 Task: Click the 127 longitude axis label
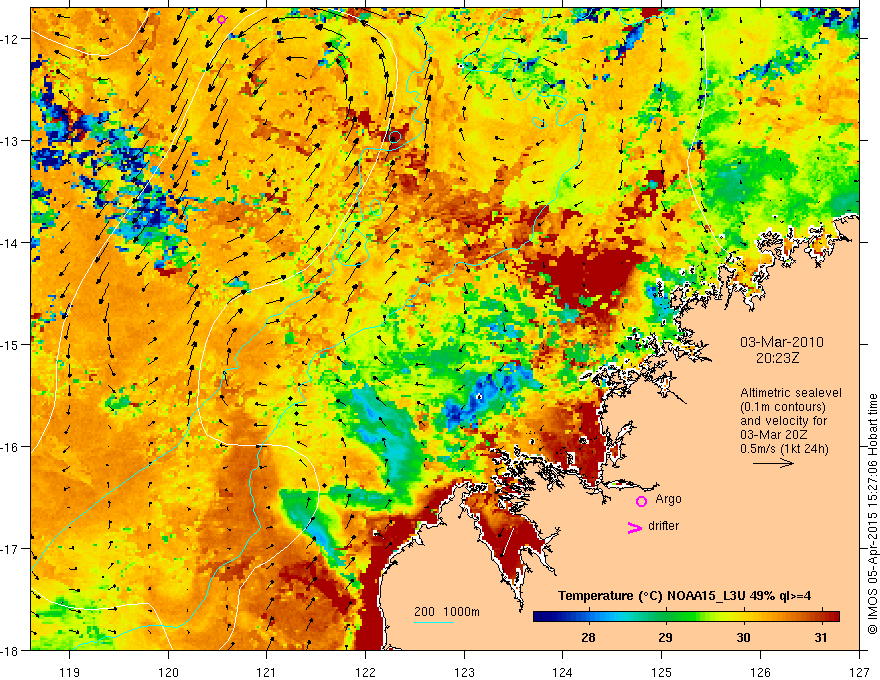(x=859, y=672)
